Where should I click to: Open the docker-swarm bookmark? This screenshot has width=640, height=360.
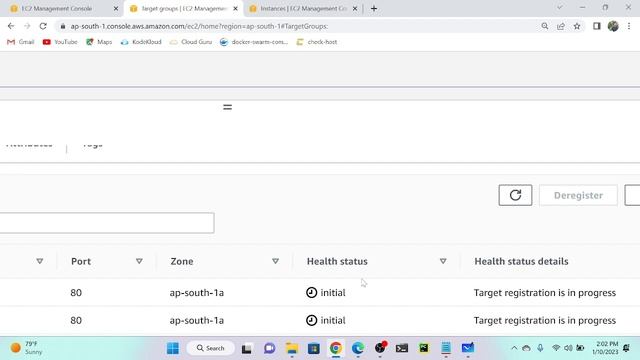[254, 42]
